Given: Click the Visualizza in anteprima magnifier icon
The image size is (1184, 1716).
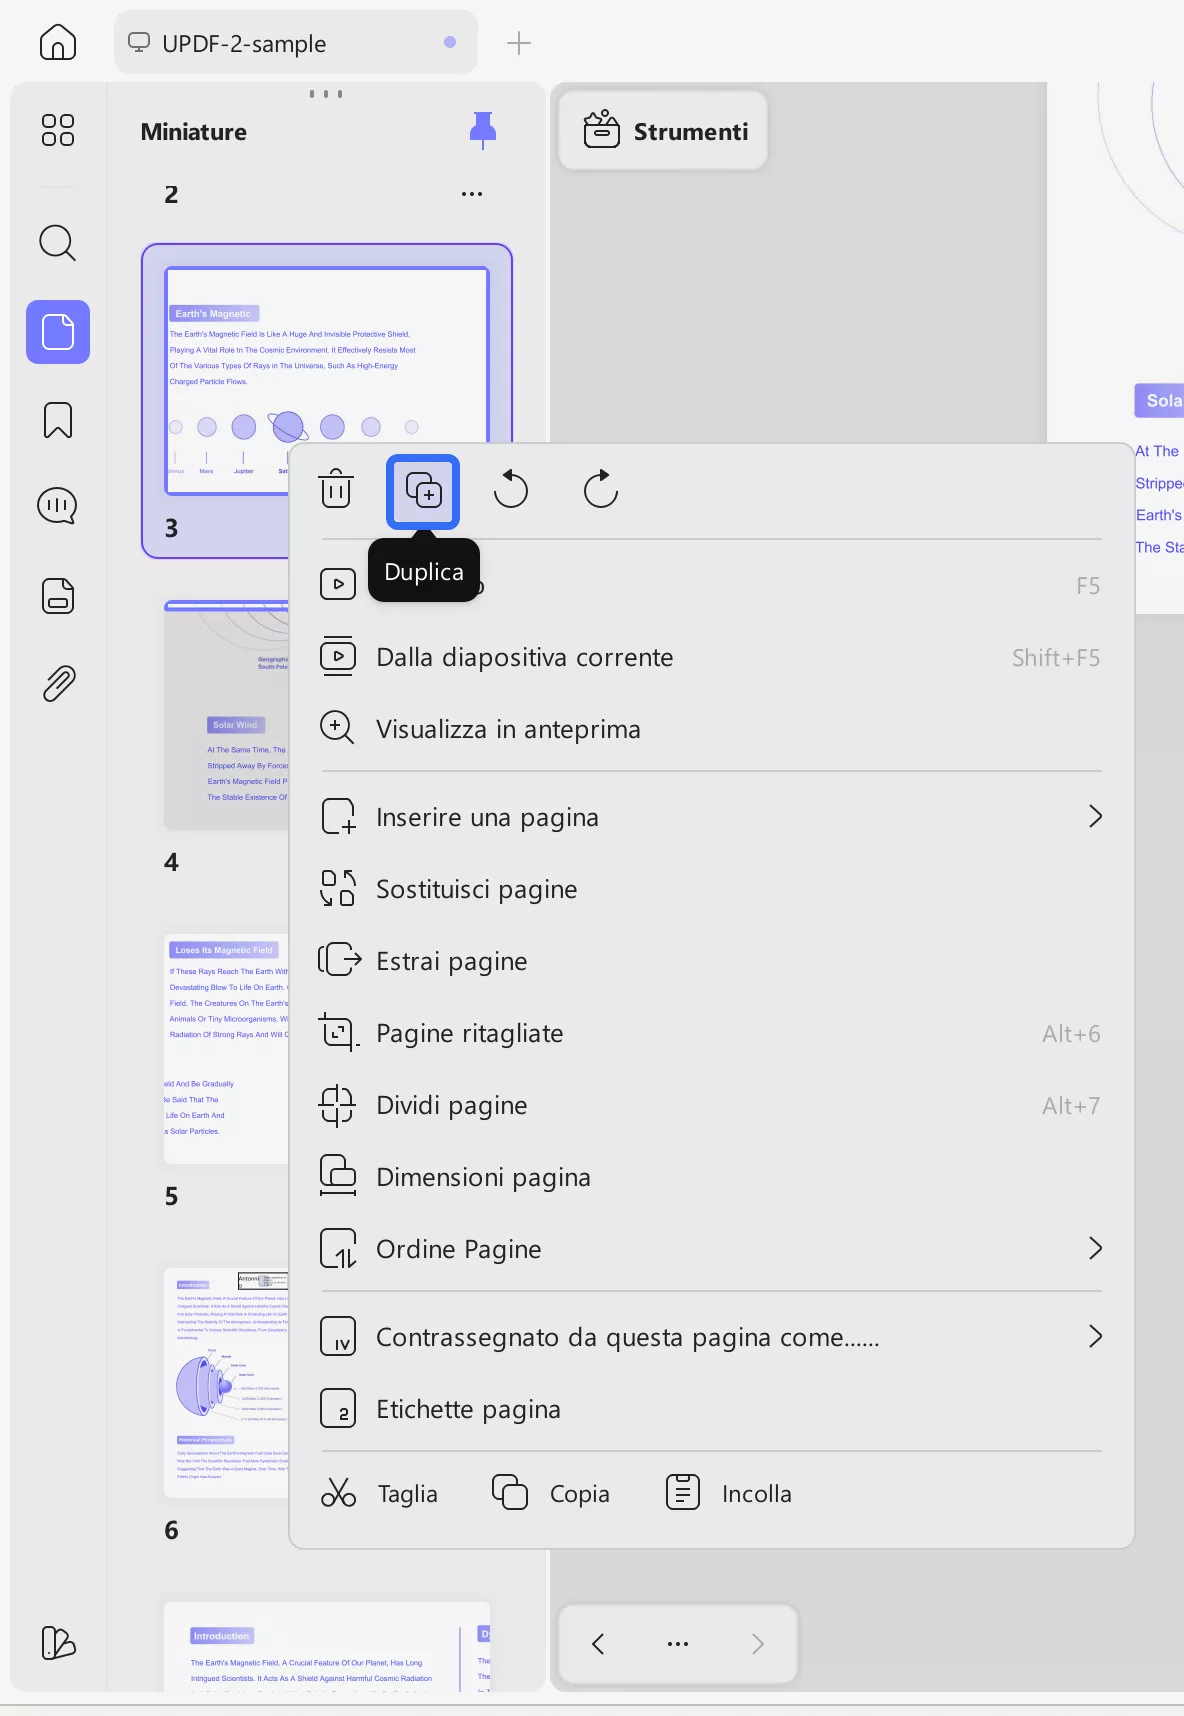Looking at the screenshot, I should [338, 729].
